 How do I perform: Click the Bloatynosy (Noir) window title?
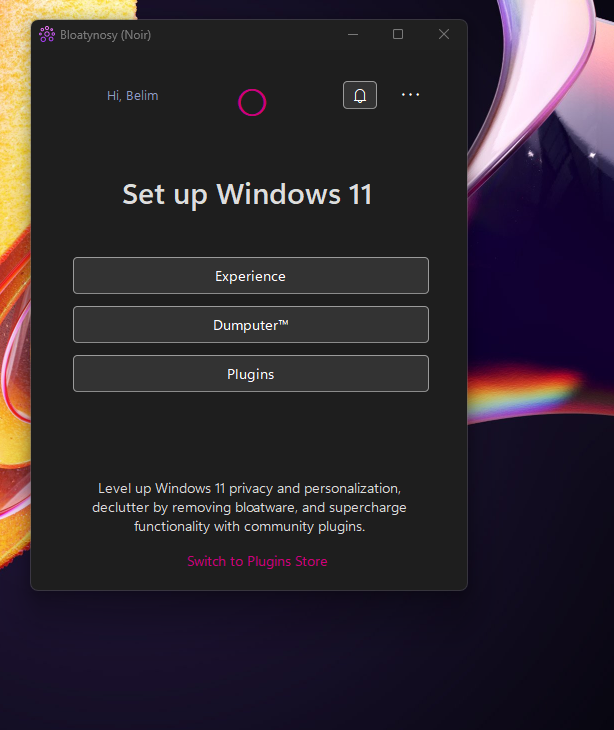tap(106, 35)
